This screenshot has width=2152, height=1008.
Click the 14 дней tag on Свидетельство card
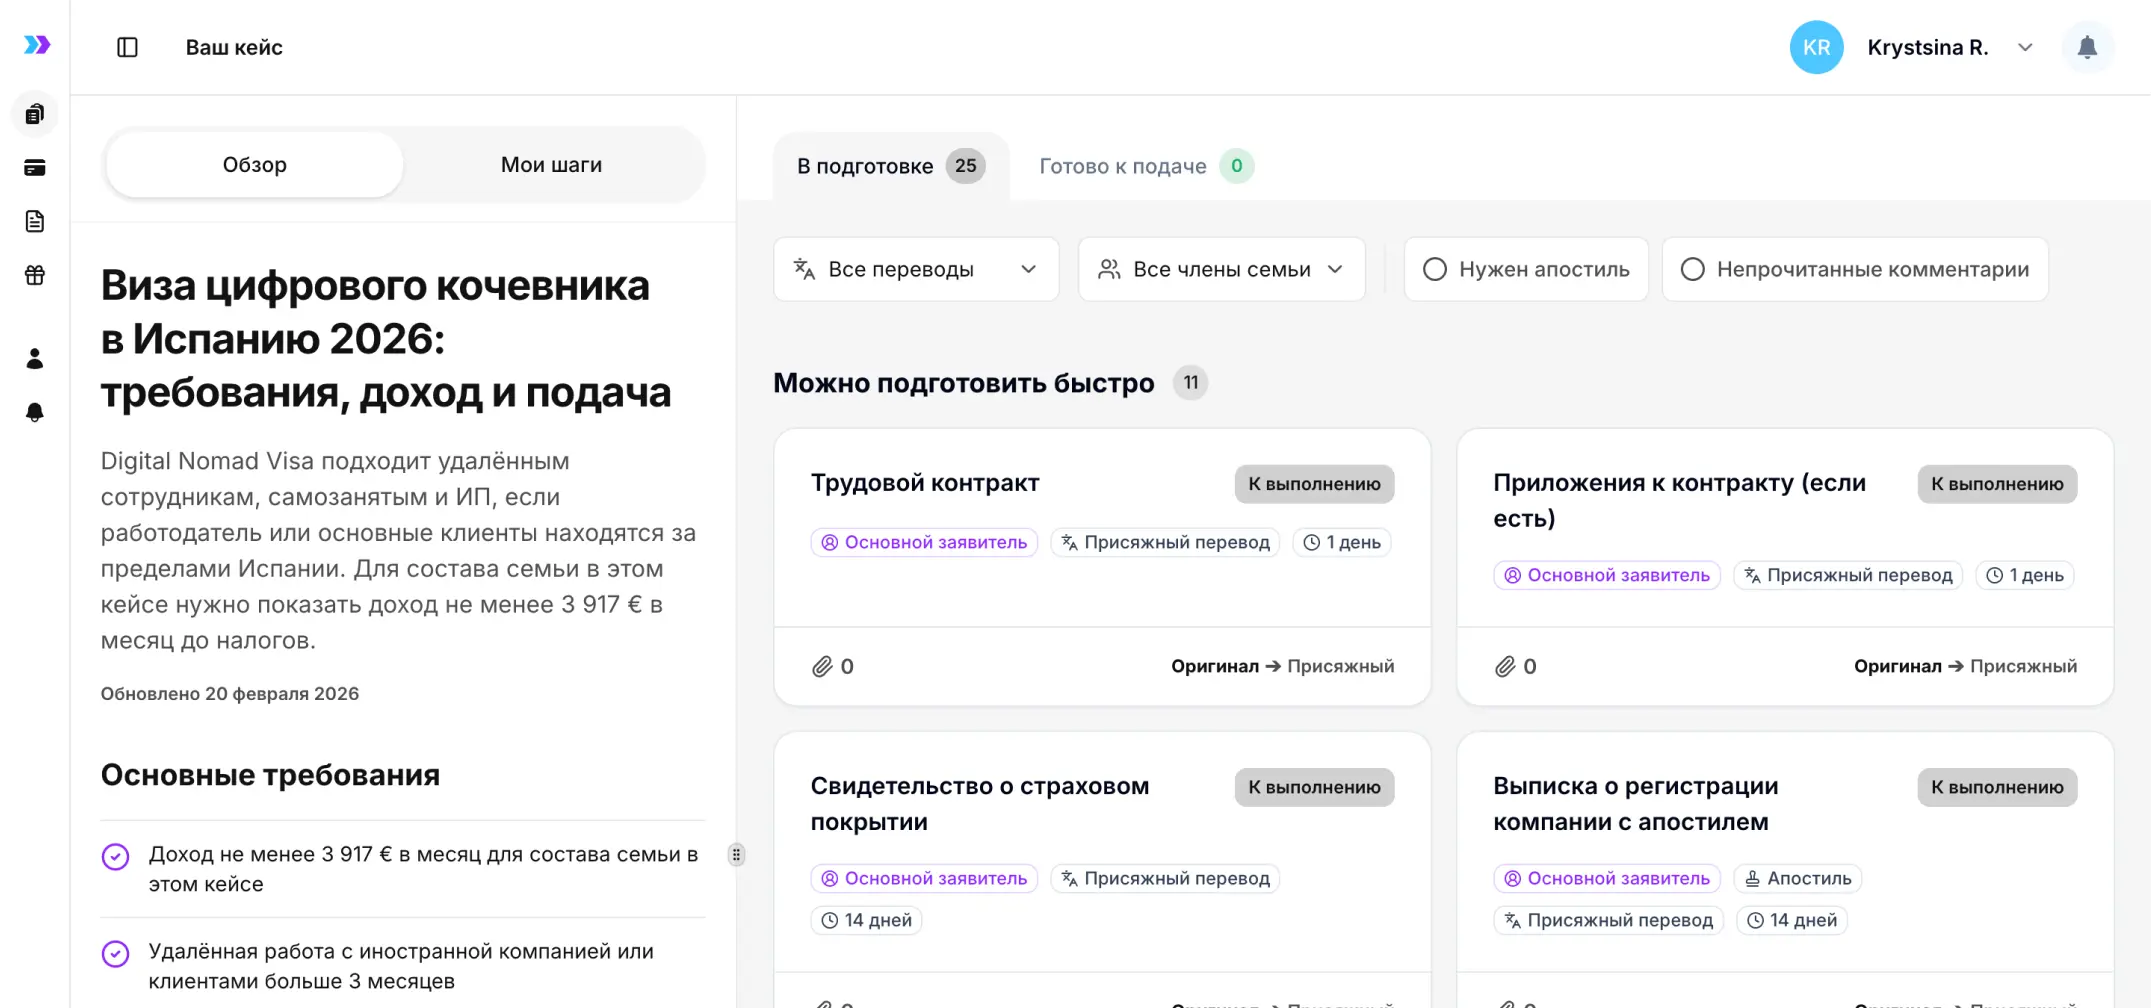click(x=866, y=920)
